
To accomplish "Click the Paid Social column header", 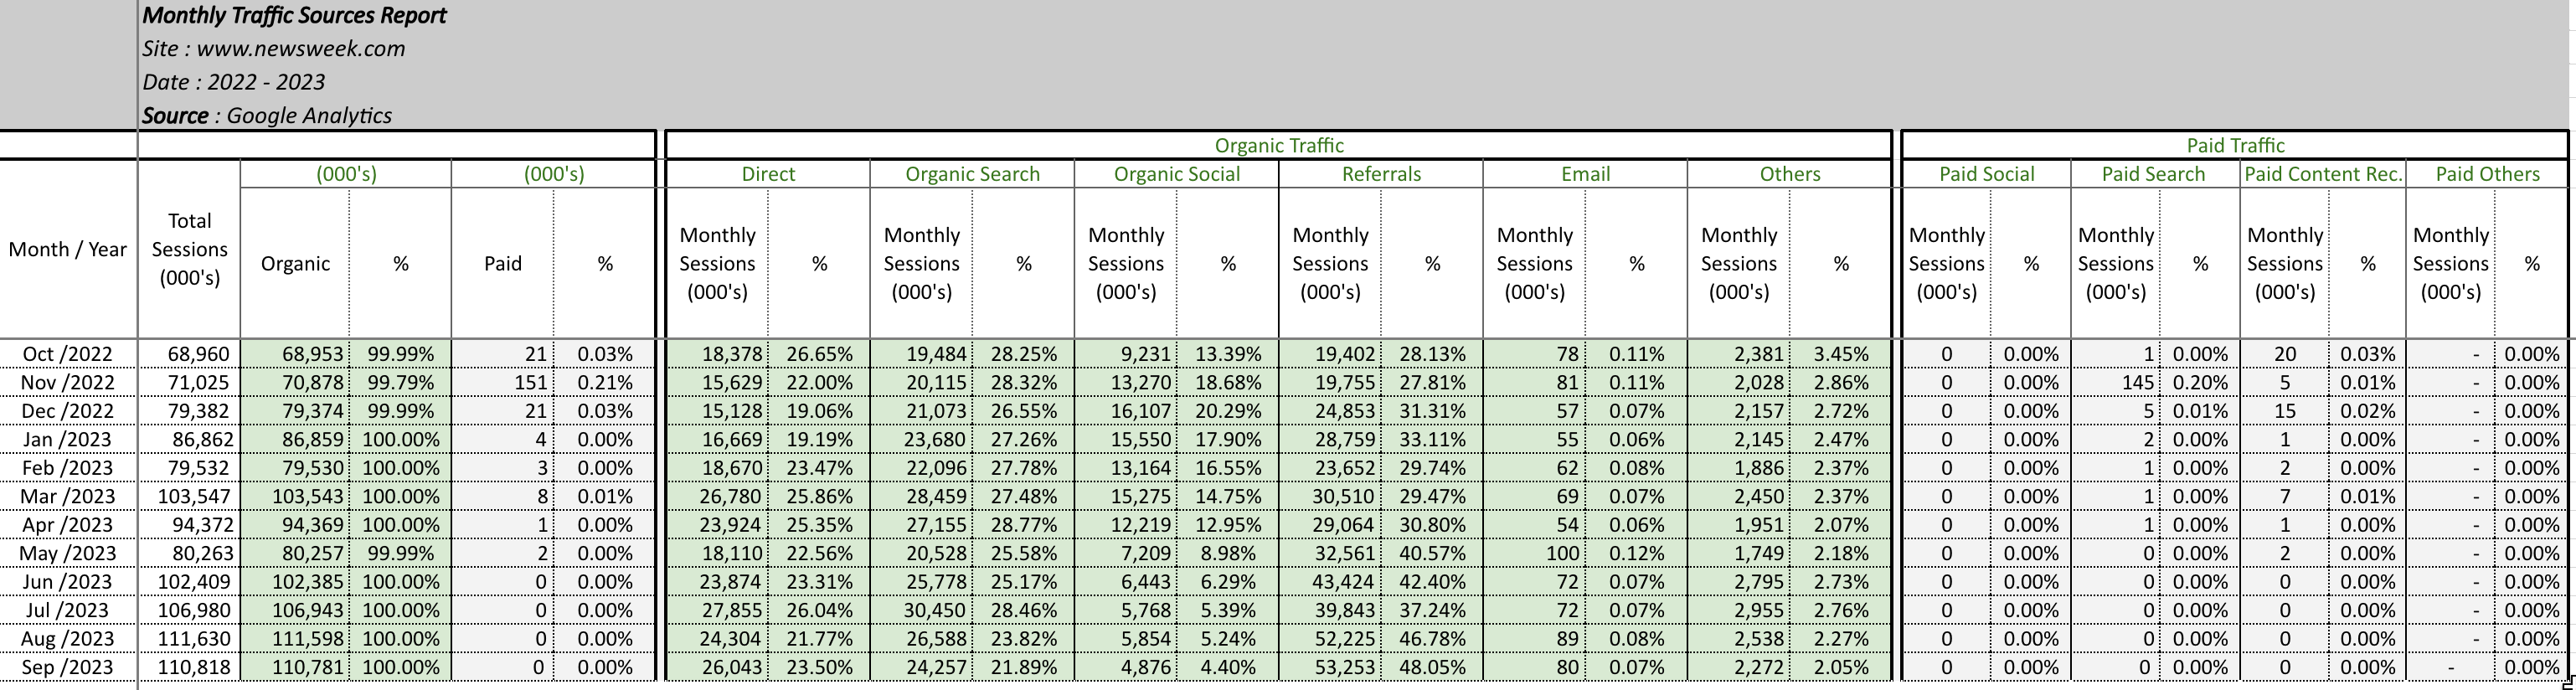I will click(1986, 174).
